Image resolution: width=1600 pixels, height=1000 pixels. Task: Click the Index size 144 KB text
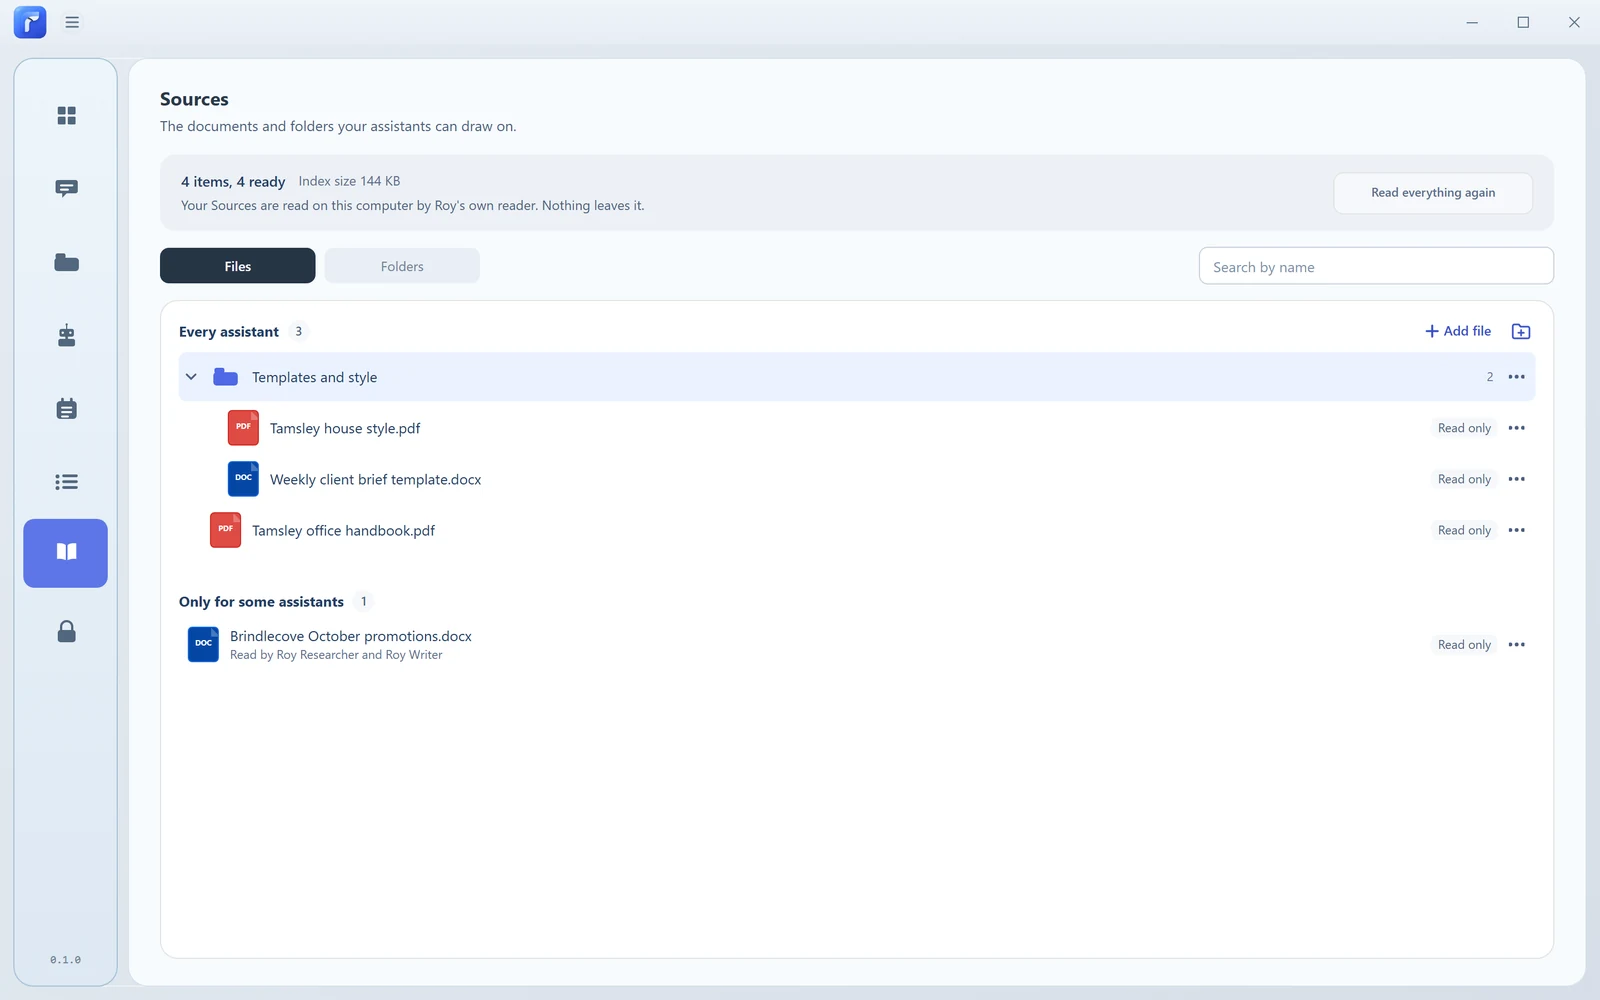[349, 181]
